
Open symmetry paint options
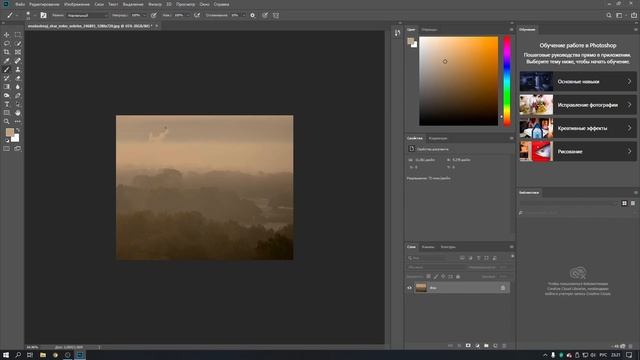[276, 15]
